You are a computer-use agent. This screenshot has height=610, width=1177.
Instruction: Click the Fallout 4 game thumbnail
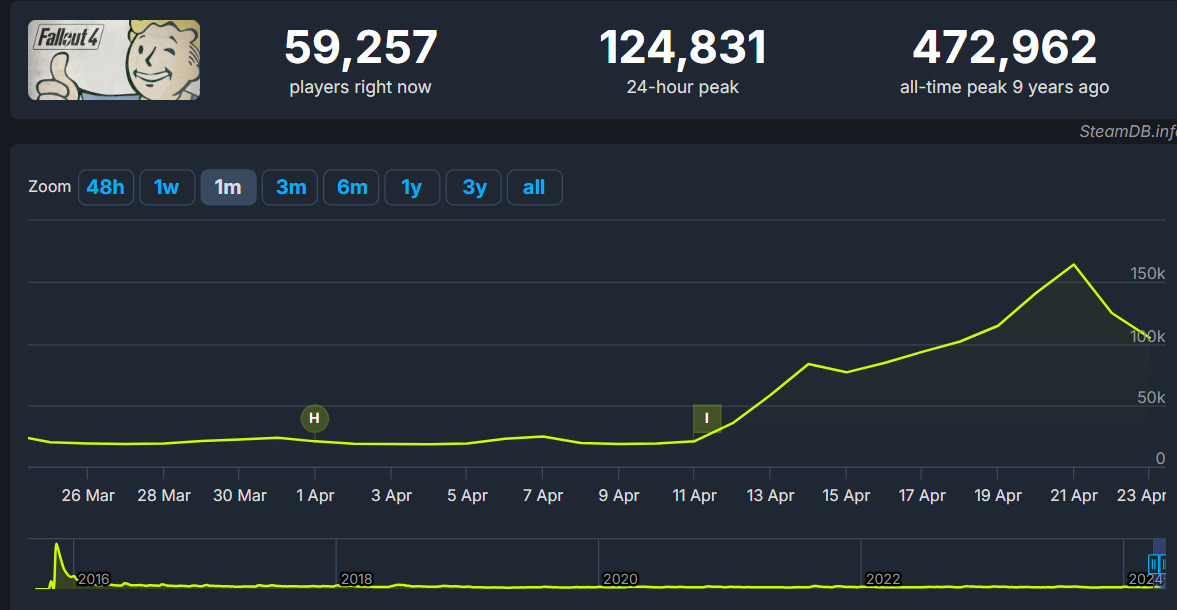coord(114,60)
